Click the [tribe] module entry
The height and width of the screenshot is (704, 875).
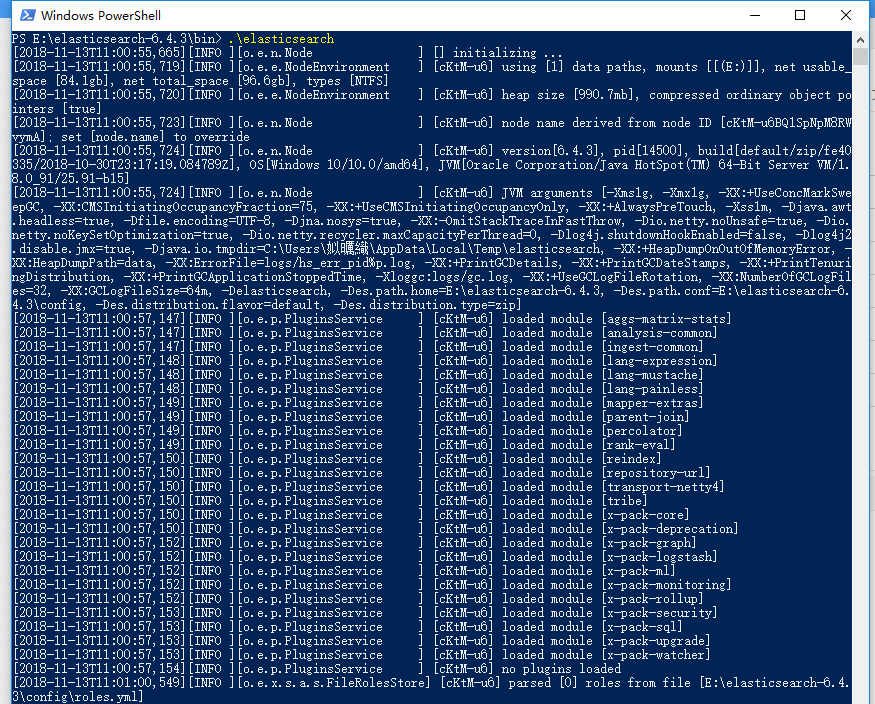pos(624,500)
